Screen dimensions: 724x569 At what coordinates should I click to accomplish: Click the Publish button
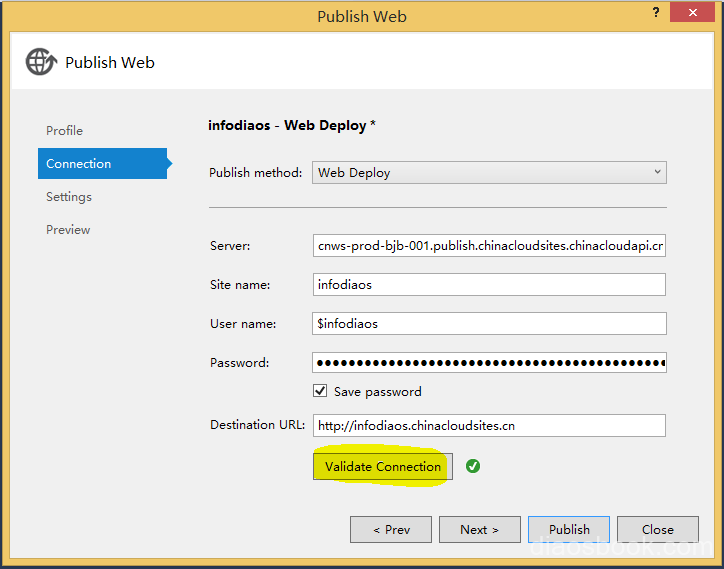[569, 529]
